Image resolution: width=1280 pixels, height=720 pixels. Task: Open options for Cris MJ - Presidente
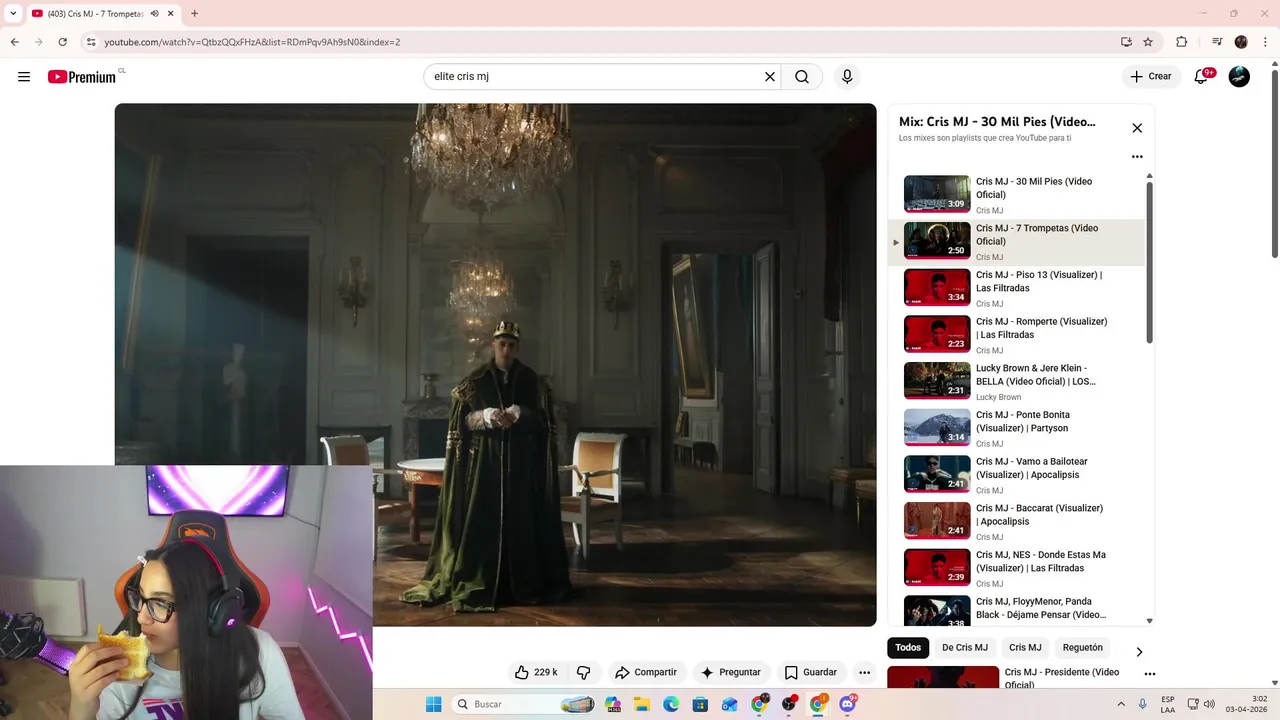pyautogui.click(x=1150, y=674)
